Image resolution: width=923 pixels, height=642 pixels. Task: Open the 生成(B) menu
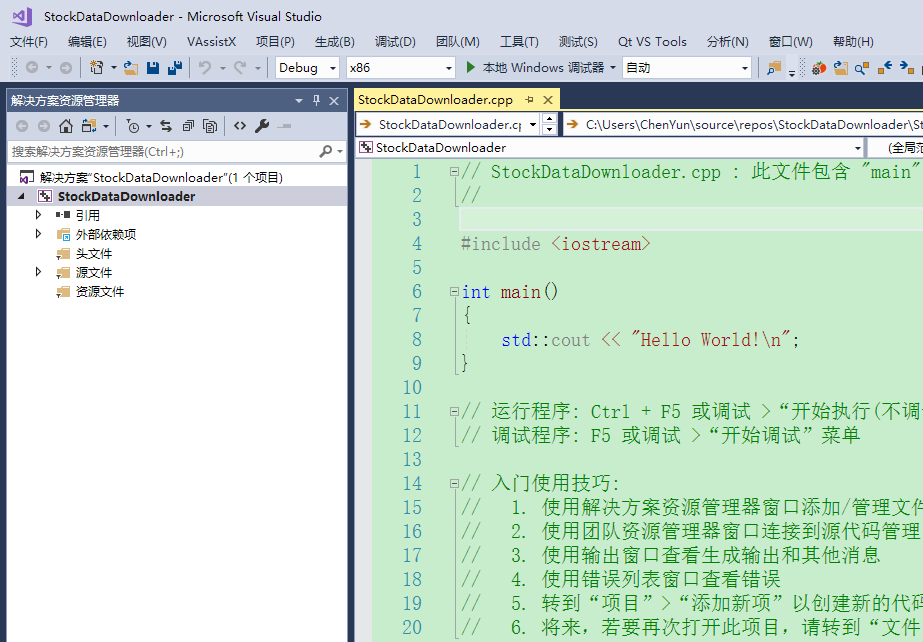334,42
